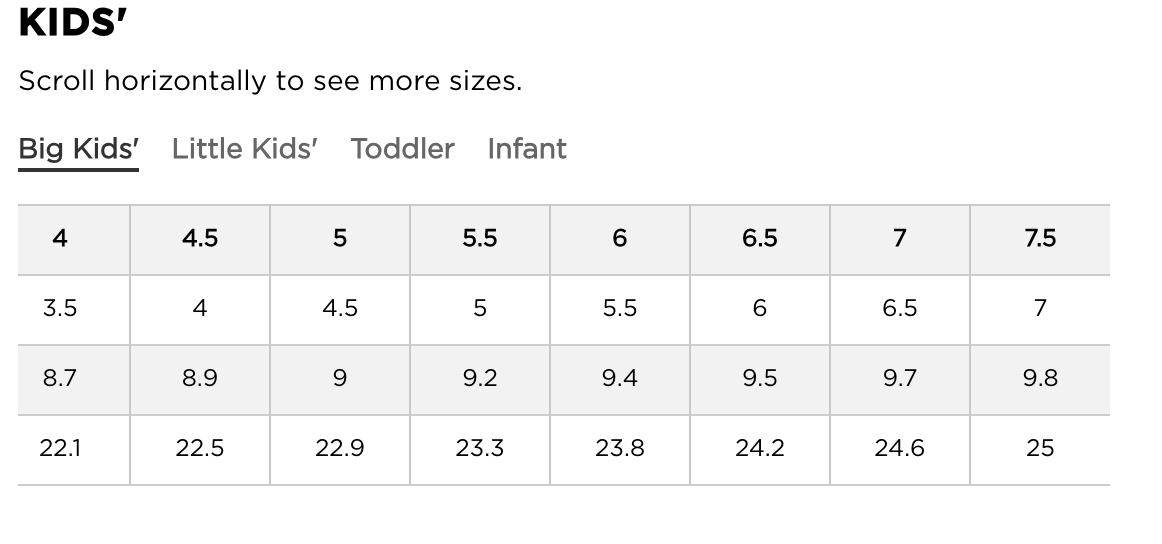Open the Little Kids' tab
Viewport: 1162px width, 544px height.
click(244, 149)
